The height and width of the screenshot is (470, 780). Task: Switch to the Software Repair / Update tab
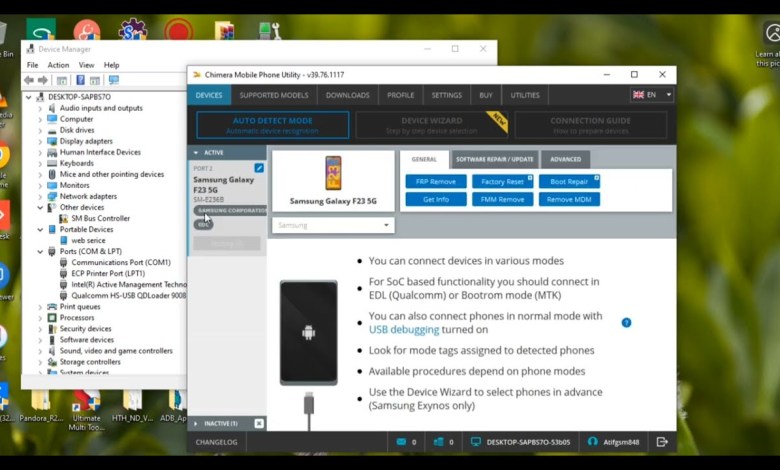click(495, 159)
